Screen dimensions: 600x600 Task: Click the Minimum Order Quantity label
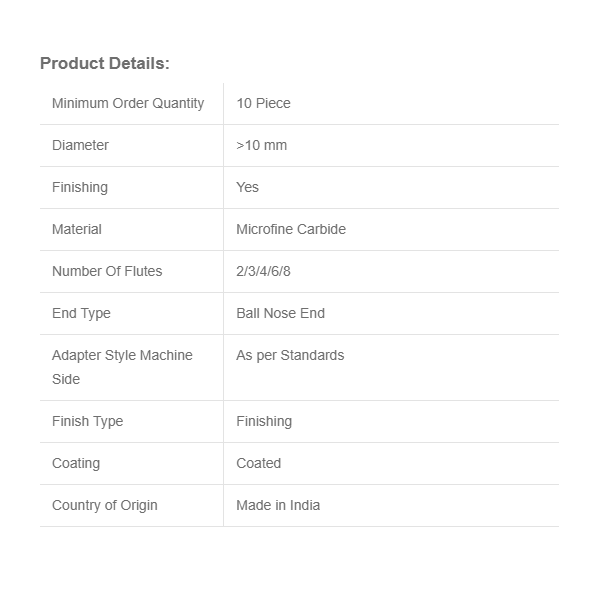(128, 103)
